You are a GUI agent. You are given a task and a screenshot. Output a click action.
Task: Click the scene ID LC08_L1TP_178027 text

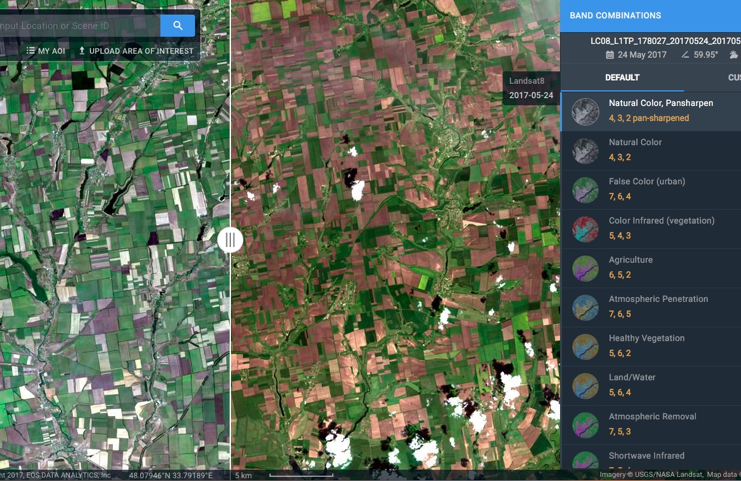(x=665, y=41)
